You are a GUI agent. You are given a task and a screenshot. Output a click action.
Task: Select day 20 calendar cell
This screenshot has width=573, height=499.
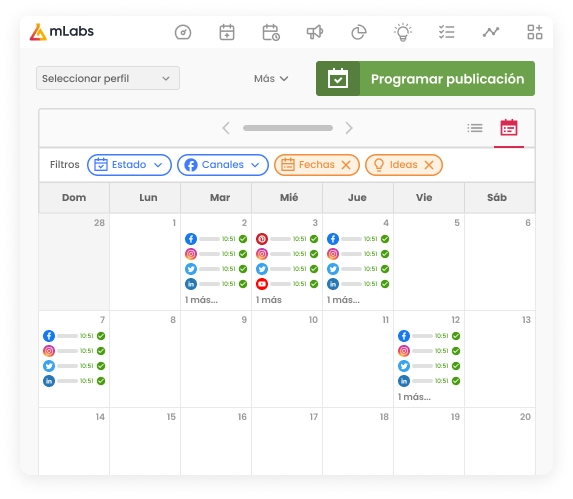tap(500, 441)
